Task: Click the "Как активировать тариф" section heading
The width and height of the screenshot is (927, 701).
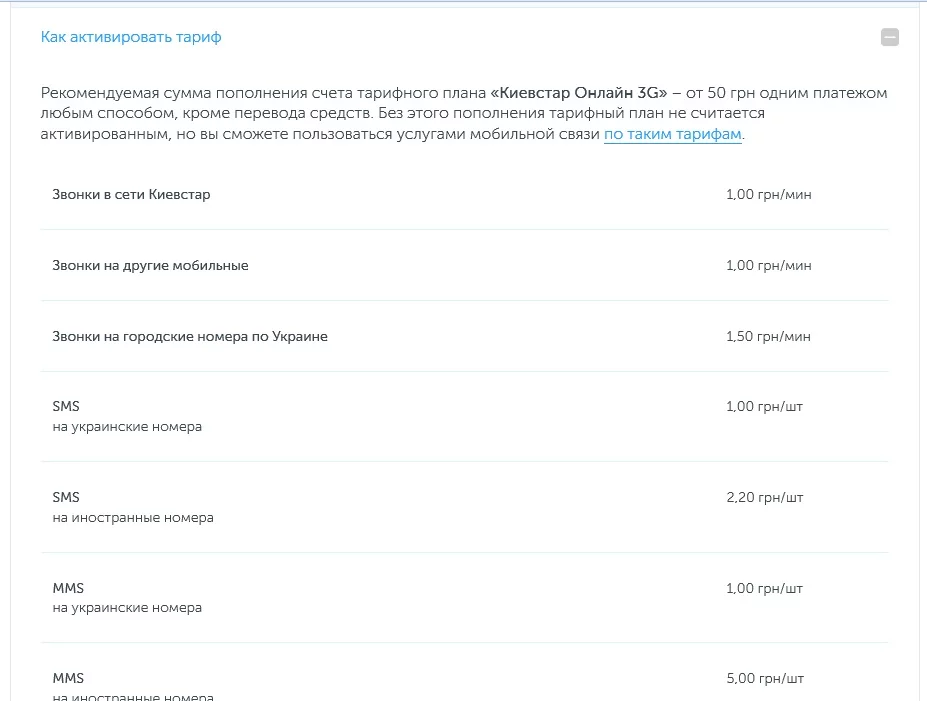Action: [x=131, y=37]
